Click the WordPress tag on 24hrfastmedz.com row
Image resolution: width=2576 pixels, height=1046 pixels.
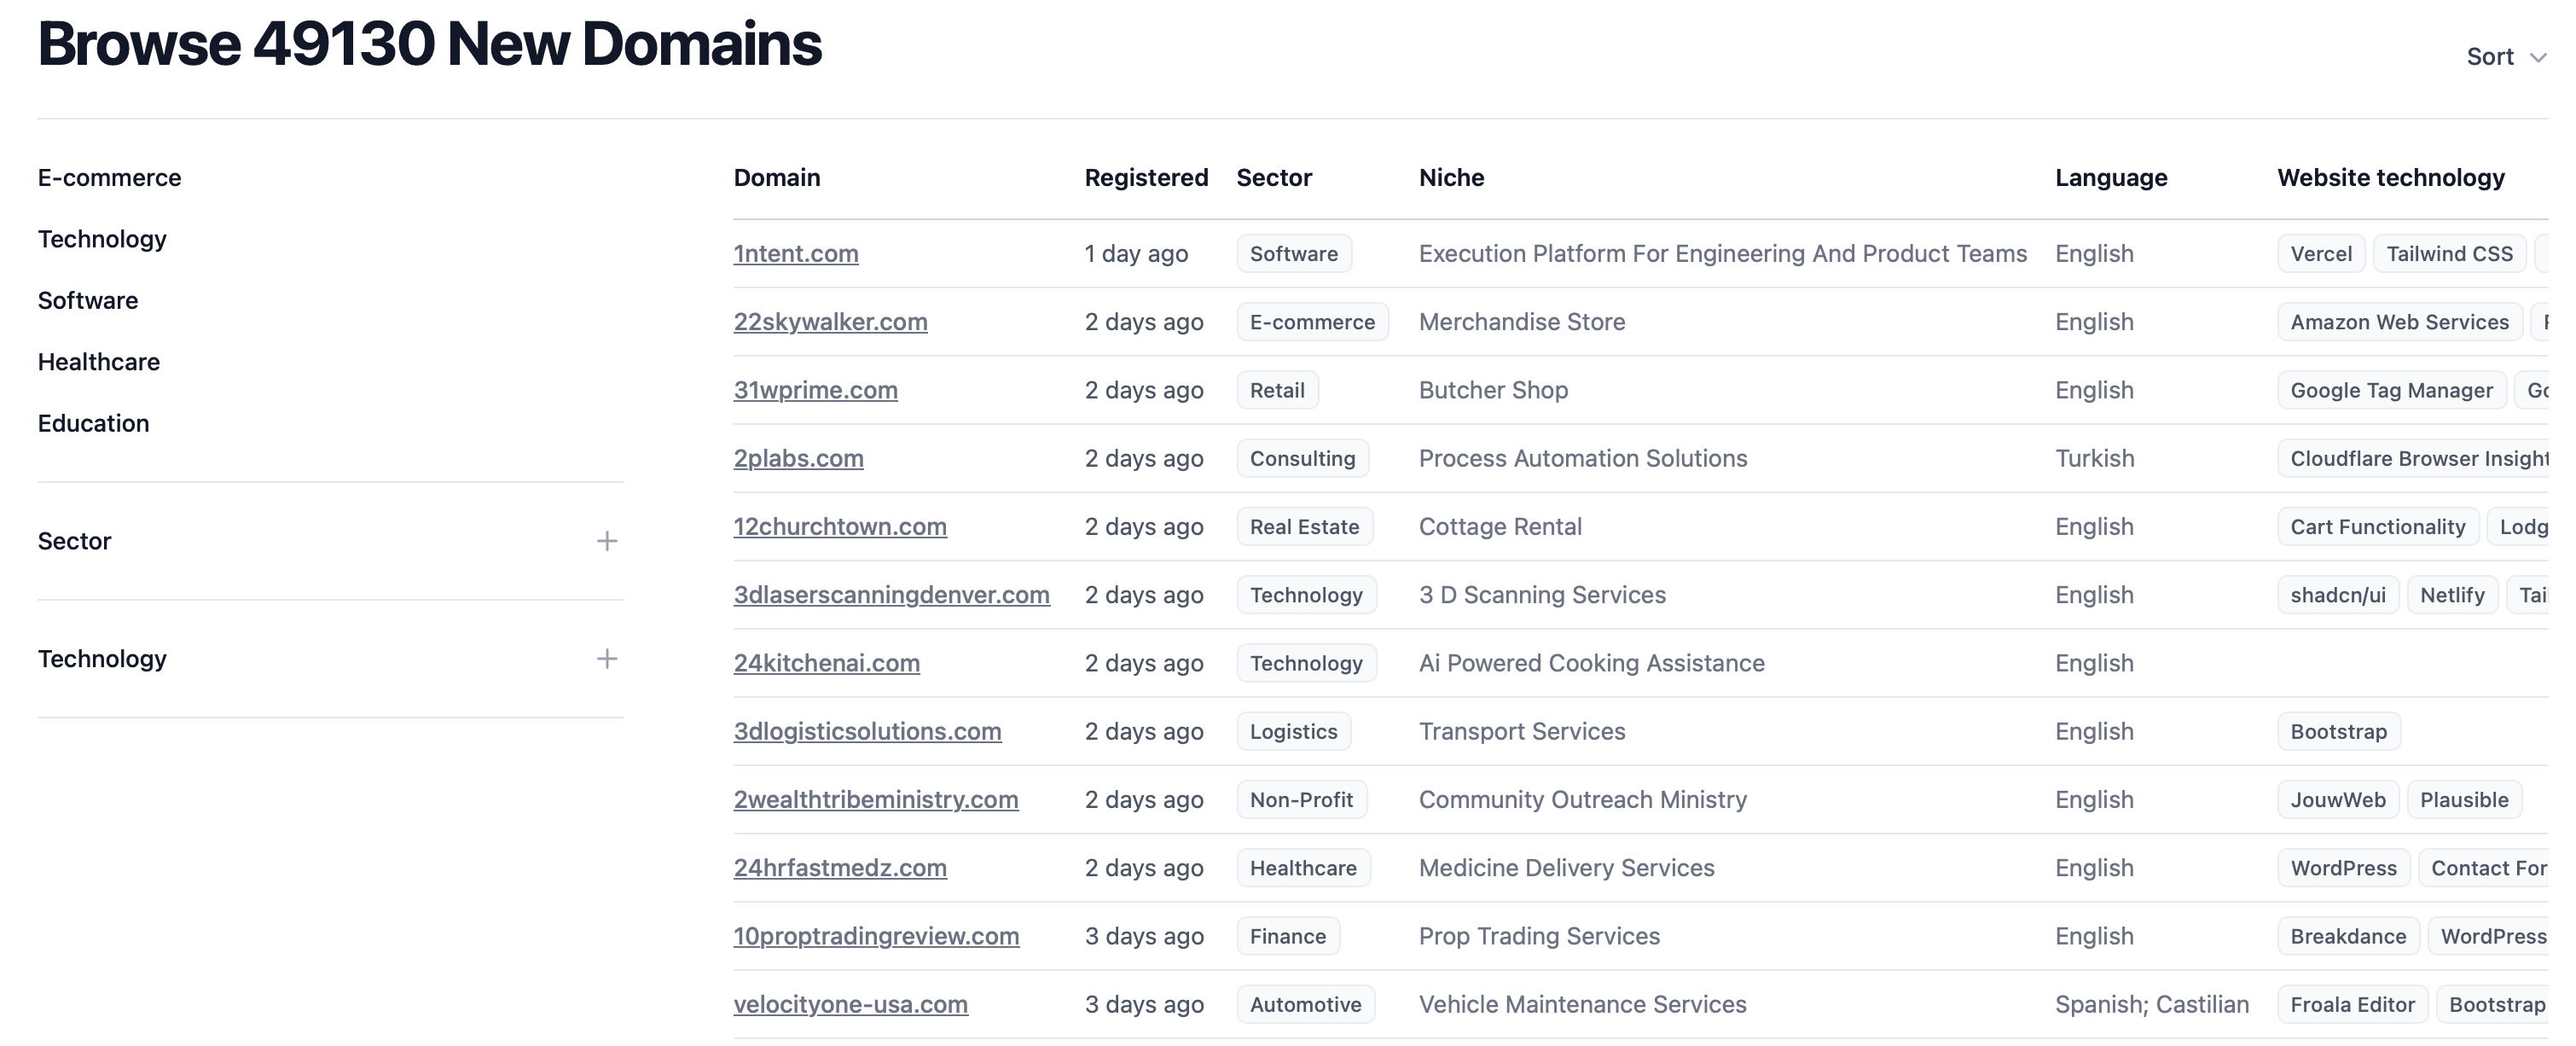point(2342,867)
